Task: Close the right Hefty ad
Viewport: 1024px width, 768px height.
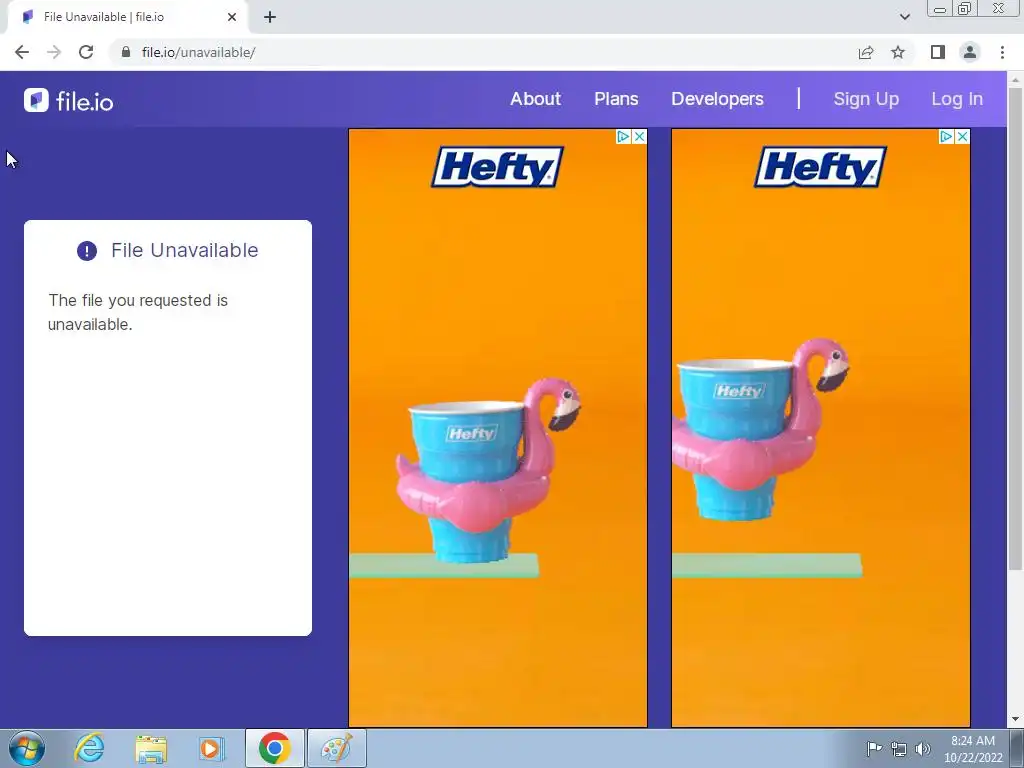Action: (x=963, y=136)
